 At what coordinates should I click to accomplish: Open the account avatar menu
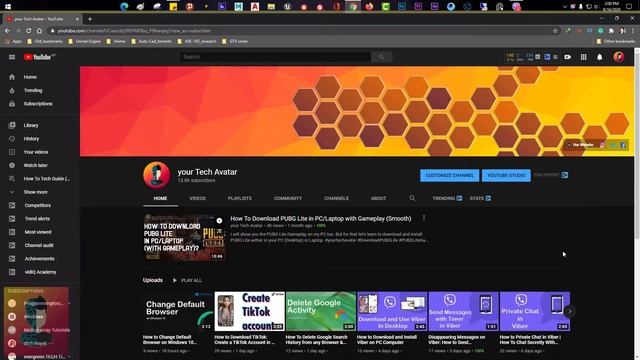pos(619,57)
